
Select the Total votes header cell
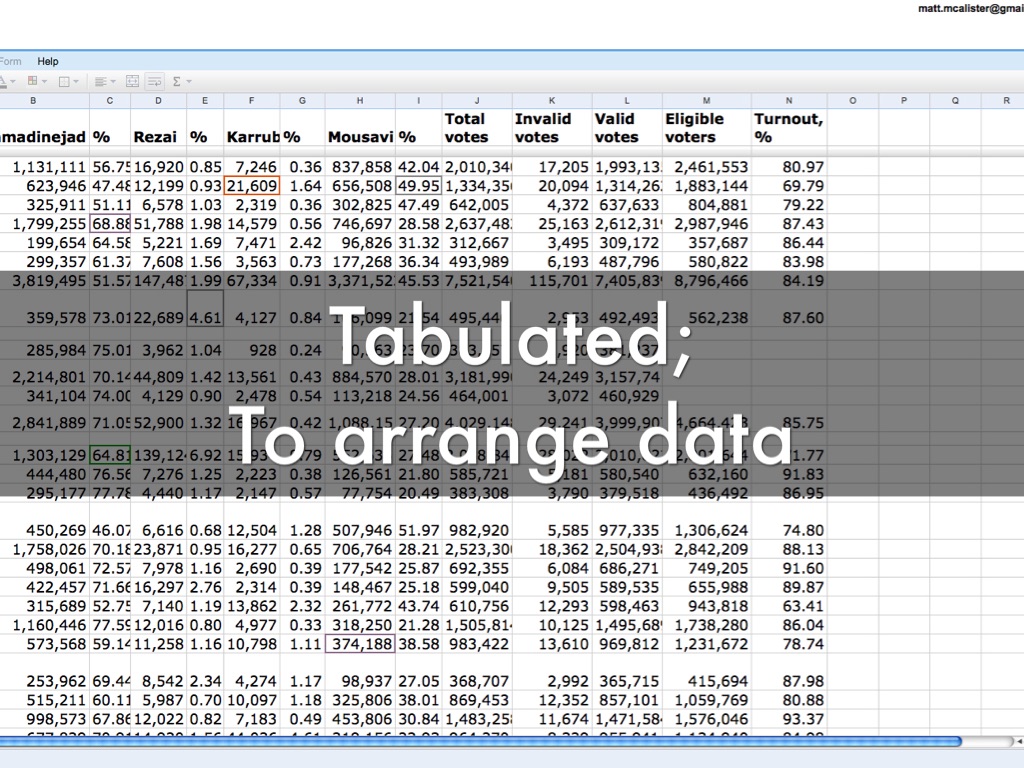pyautogui.click(x=477, y=127)
